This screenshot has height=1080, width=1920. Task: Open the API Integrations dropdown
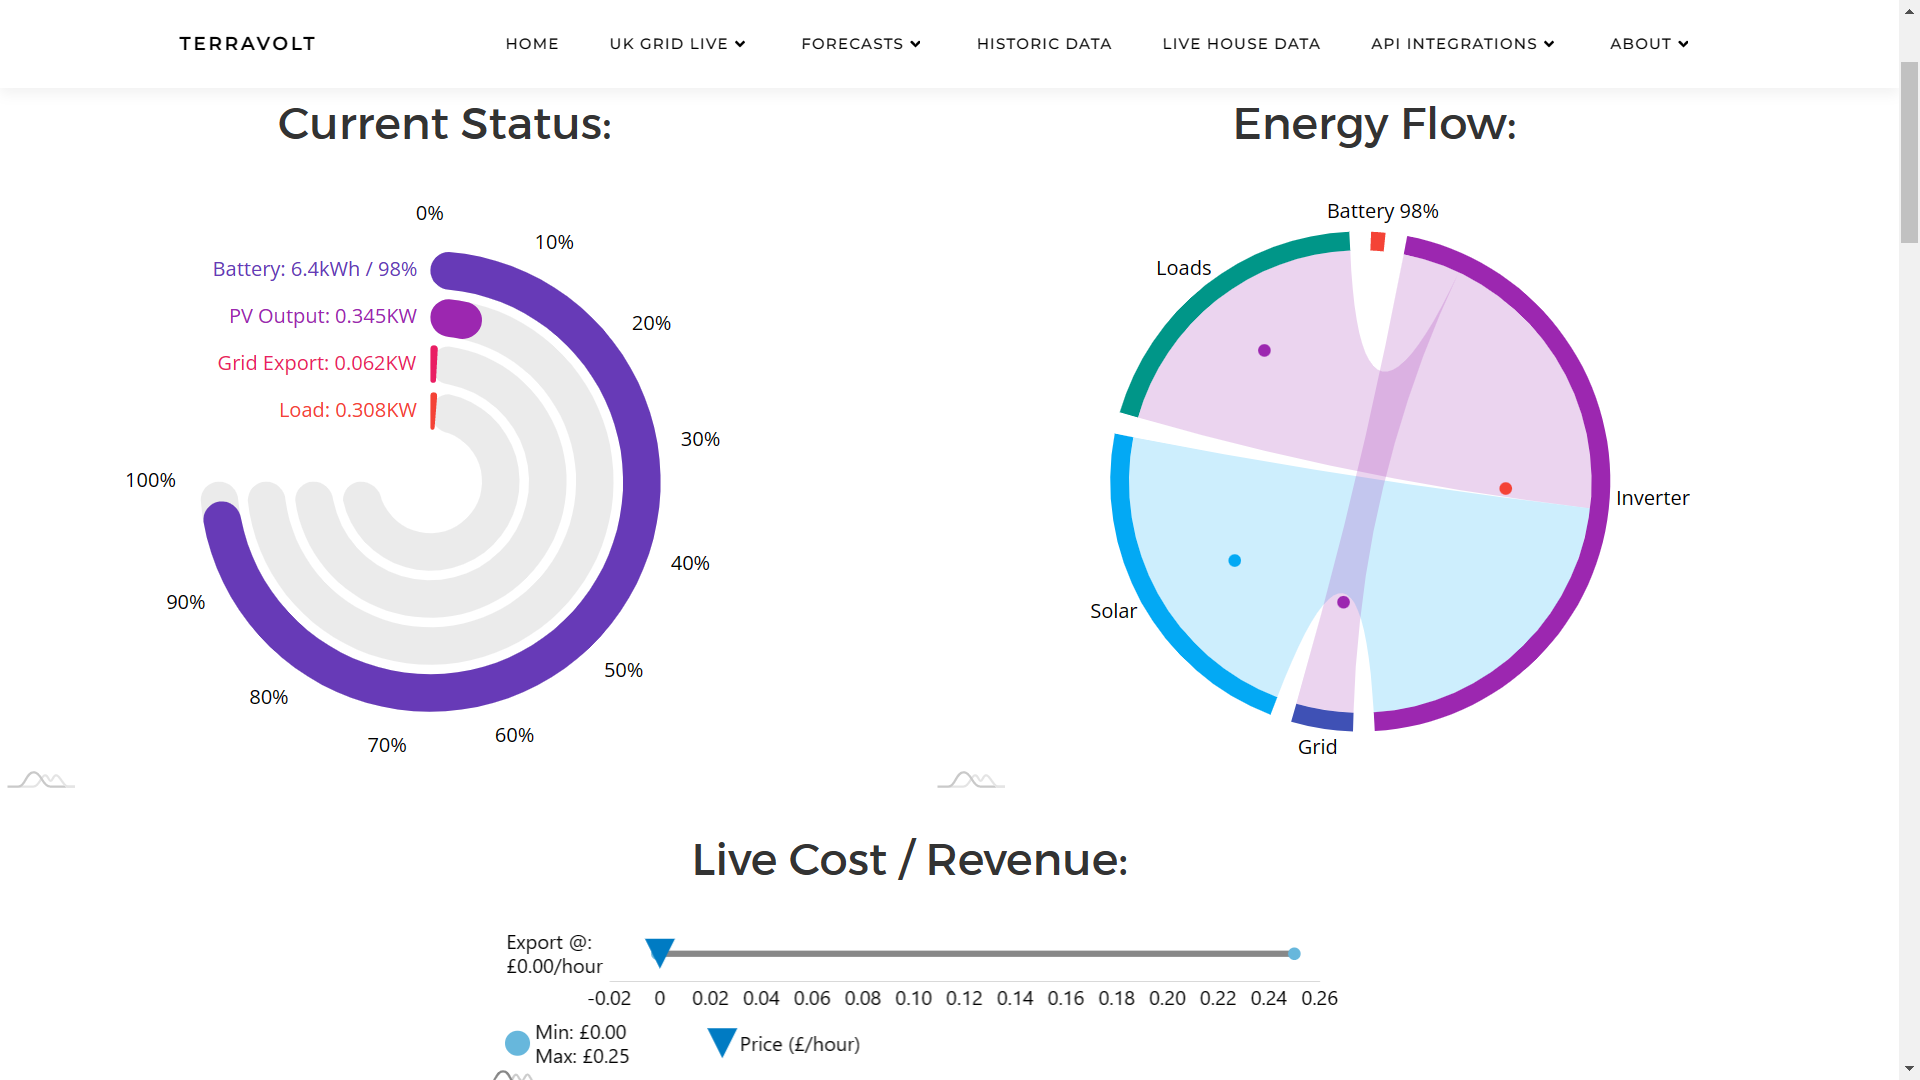(1463, 44)
